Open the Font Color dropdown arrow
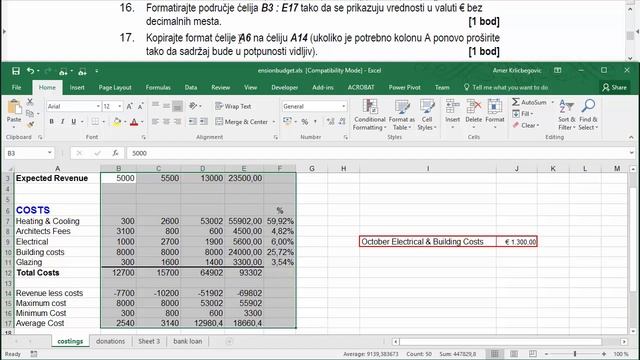Screen dimensions: 640x360 142,122
